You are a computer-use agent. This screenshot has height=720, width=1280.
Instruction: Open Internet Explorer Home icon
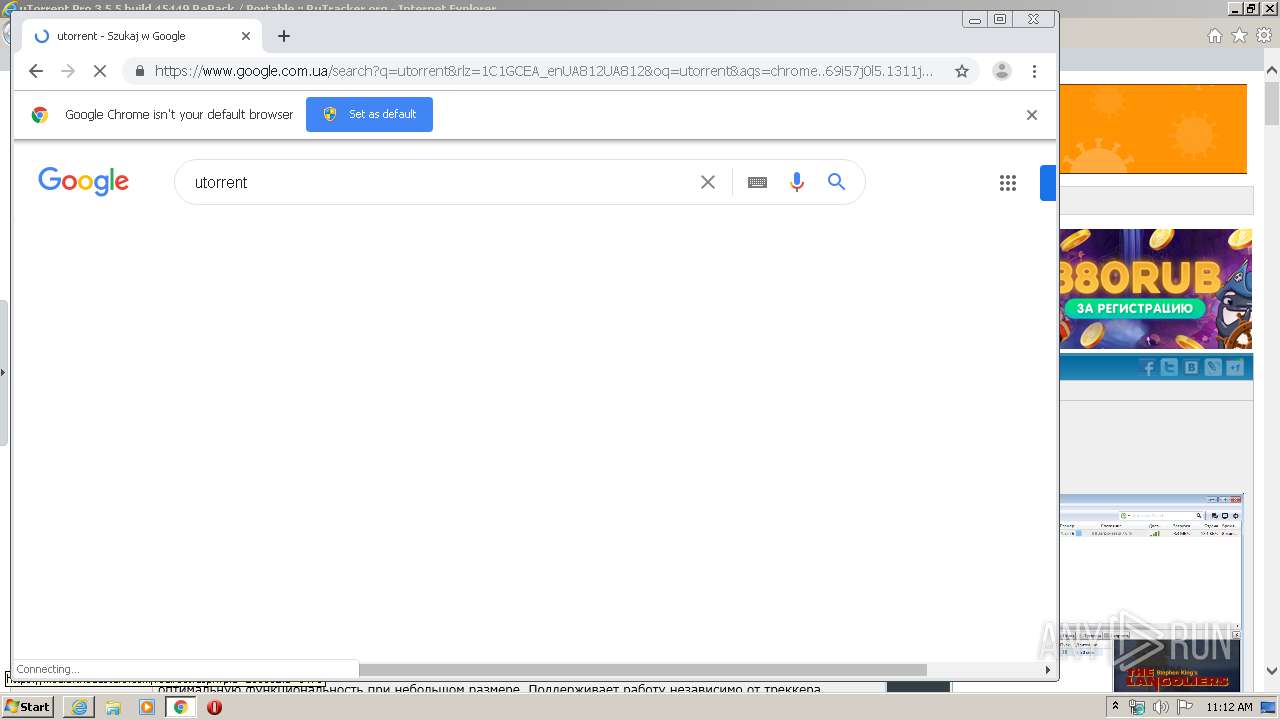tap(1214, 36)
